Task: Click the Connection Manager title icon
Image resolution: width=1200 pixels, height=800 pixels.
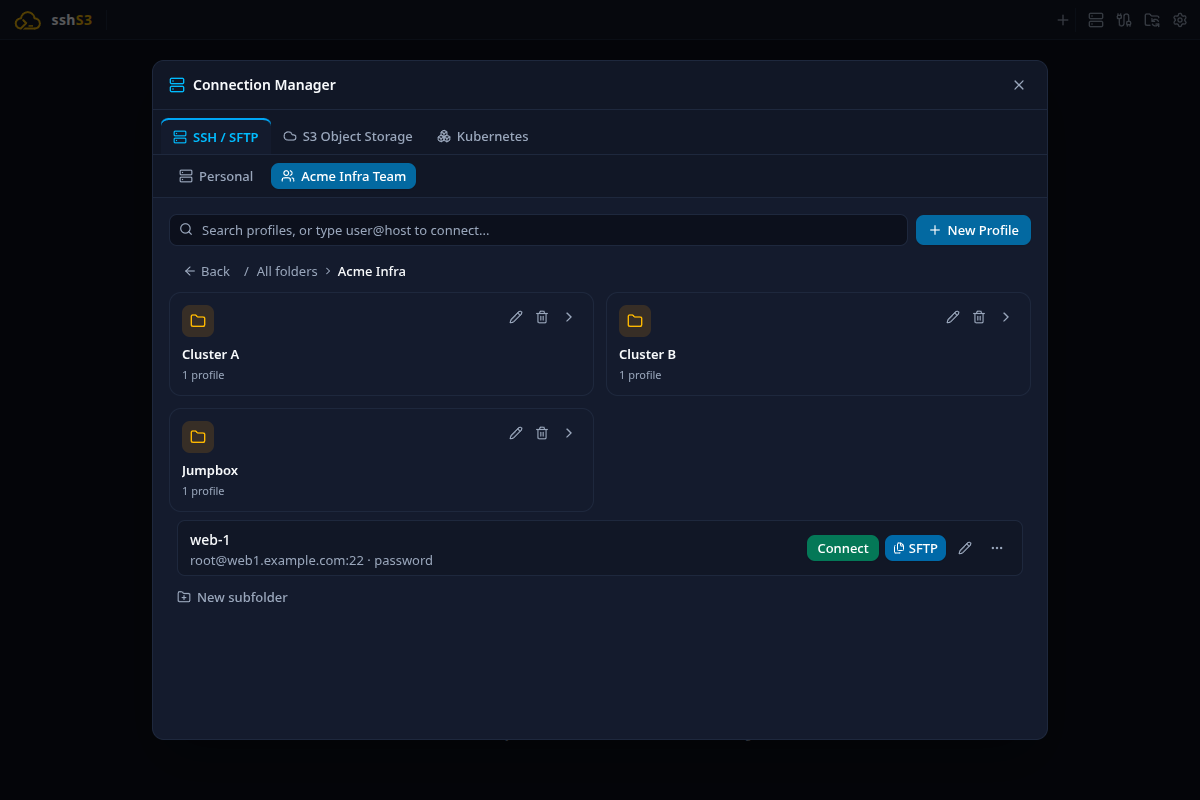Action: (177, 85)
